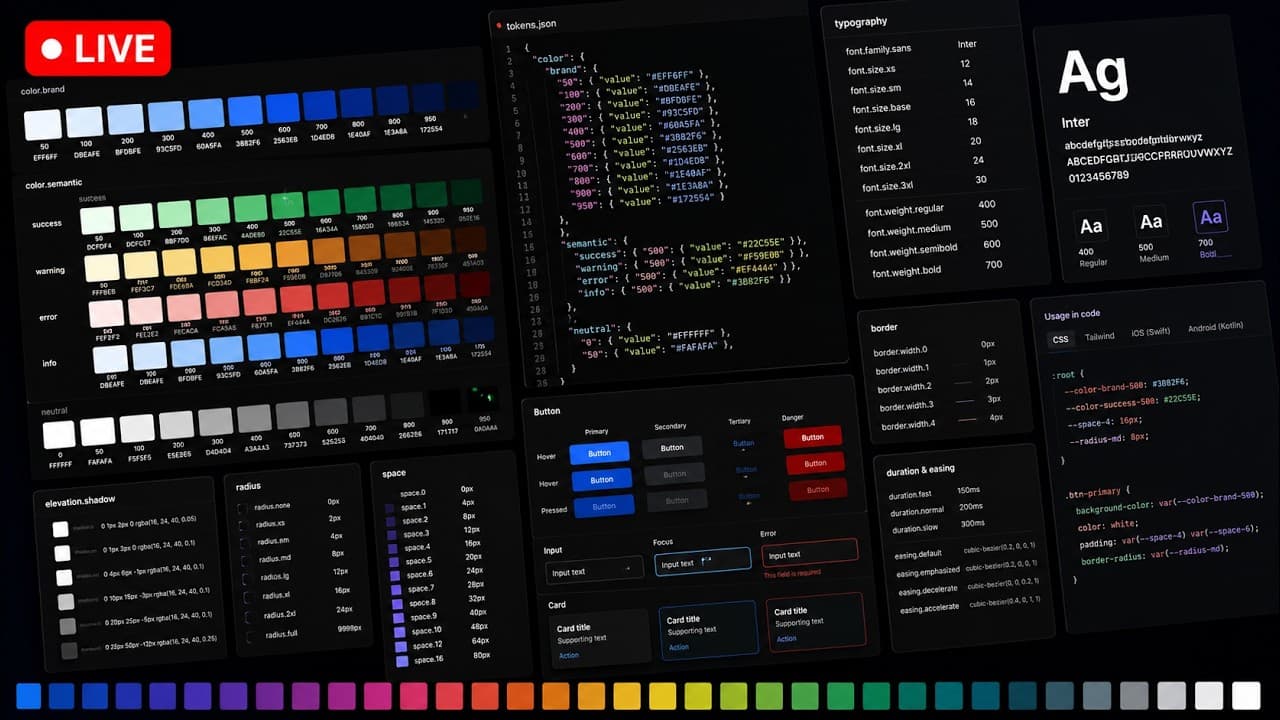Click the Primary blue Button in top row
The image size is (1280, 720).
click(x=599, y=453)
